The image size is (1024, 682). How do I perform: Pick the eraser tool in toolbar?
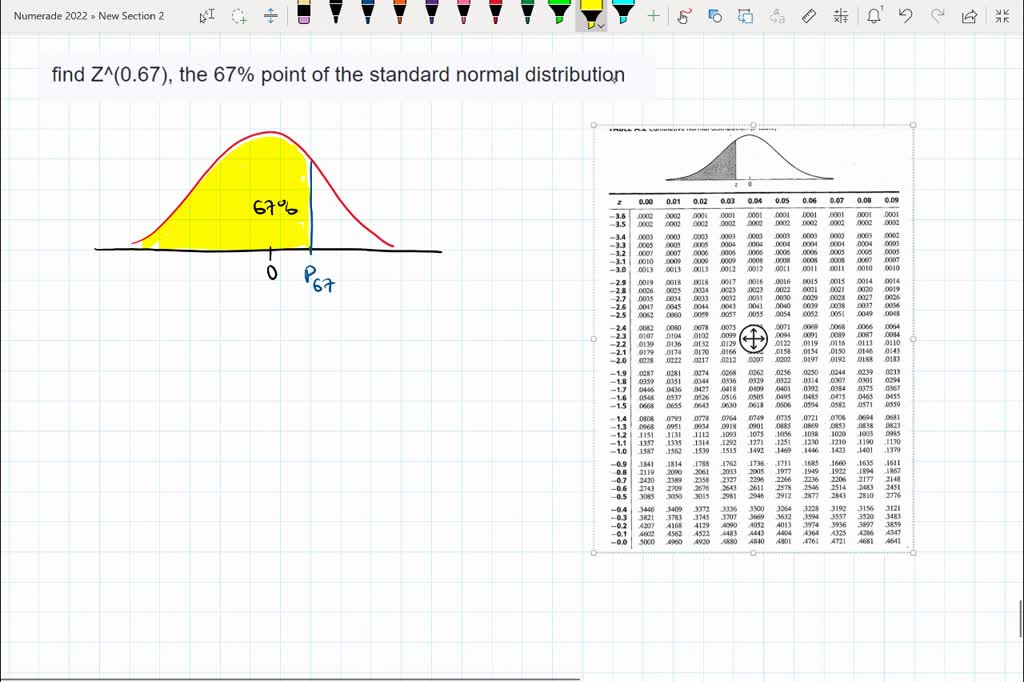click(304, 14)
